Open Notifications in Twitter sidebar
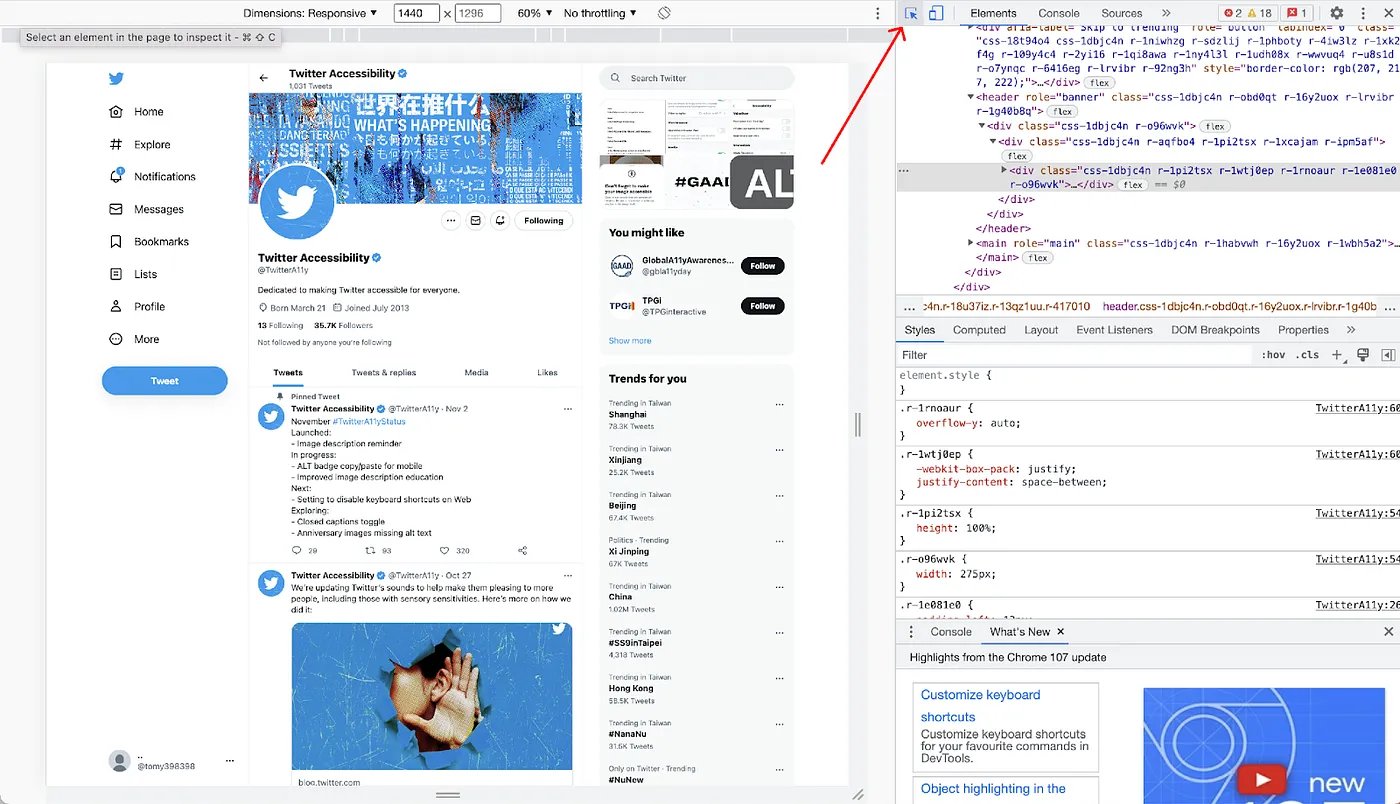1400x804 pixels. tap(152, 176)
